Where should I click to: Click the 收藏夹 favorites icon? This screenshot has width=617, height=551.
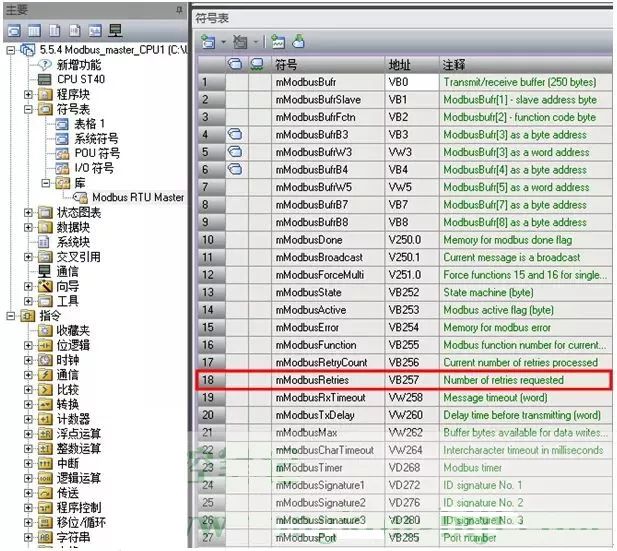[x=45, y=330]
